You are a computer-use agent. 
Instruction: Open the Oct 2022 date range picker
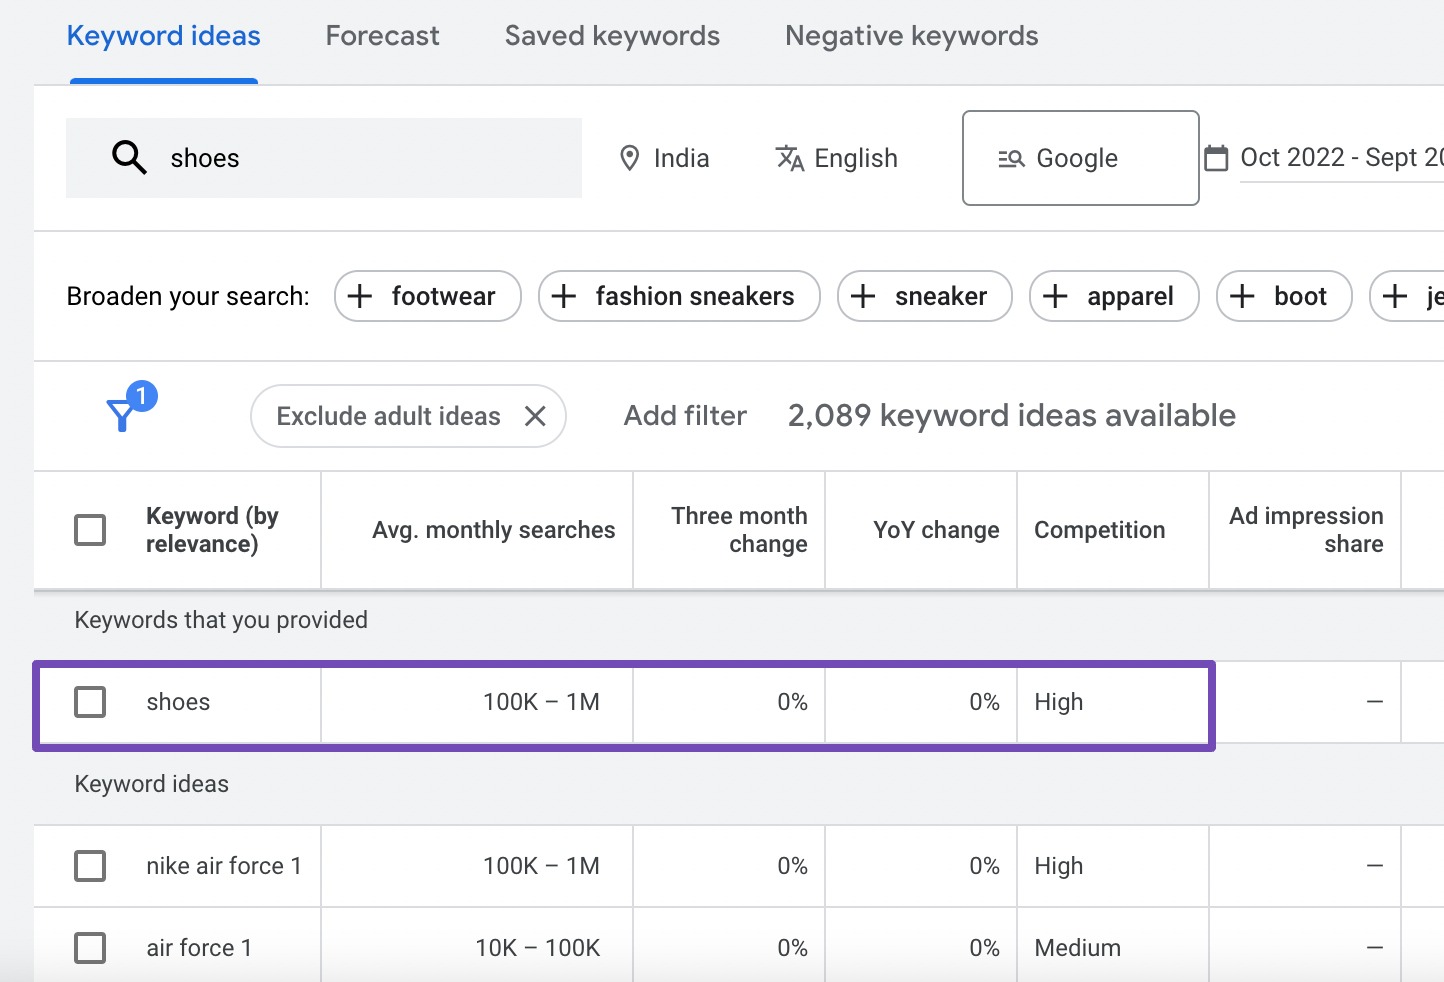1340,157
